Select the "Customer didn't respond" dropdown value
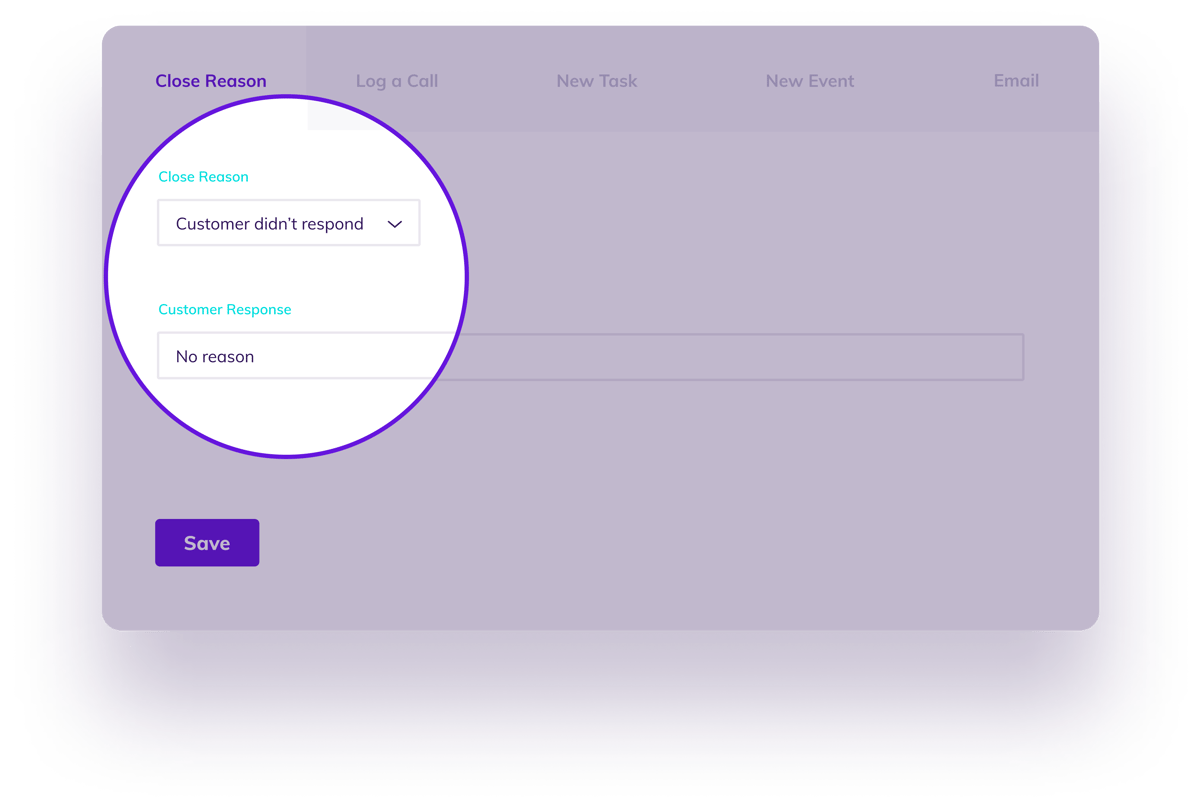The image size is (1200, 807). pos(269,224)
